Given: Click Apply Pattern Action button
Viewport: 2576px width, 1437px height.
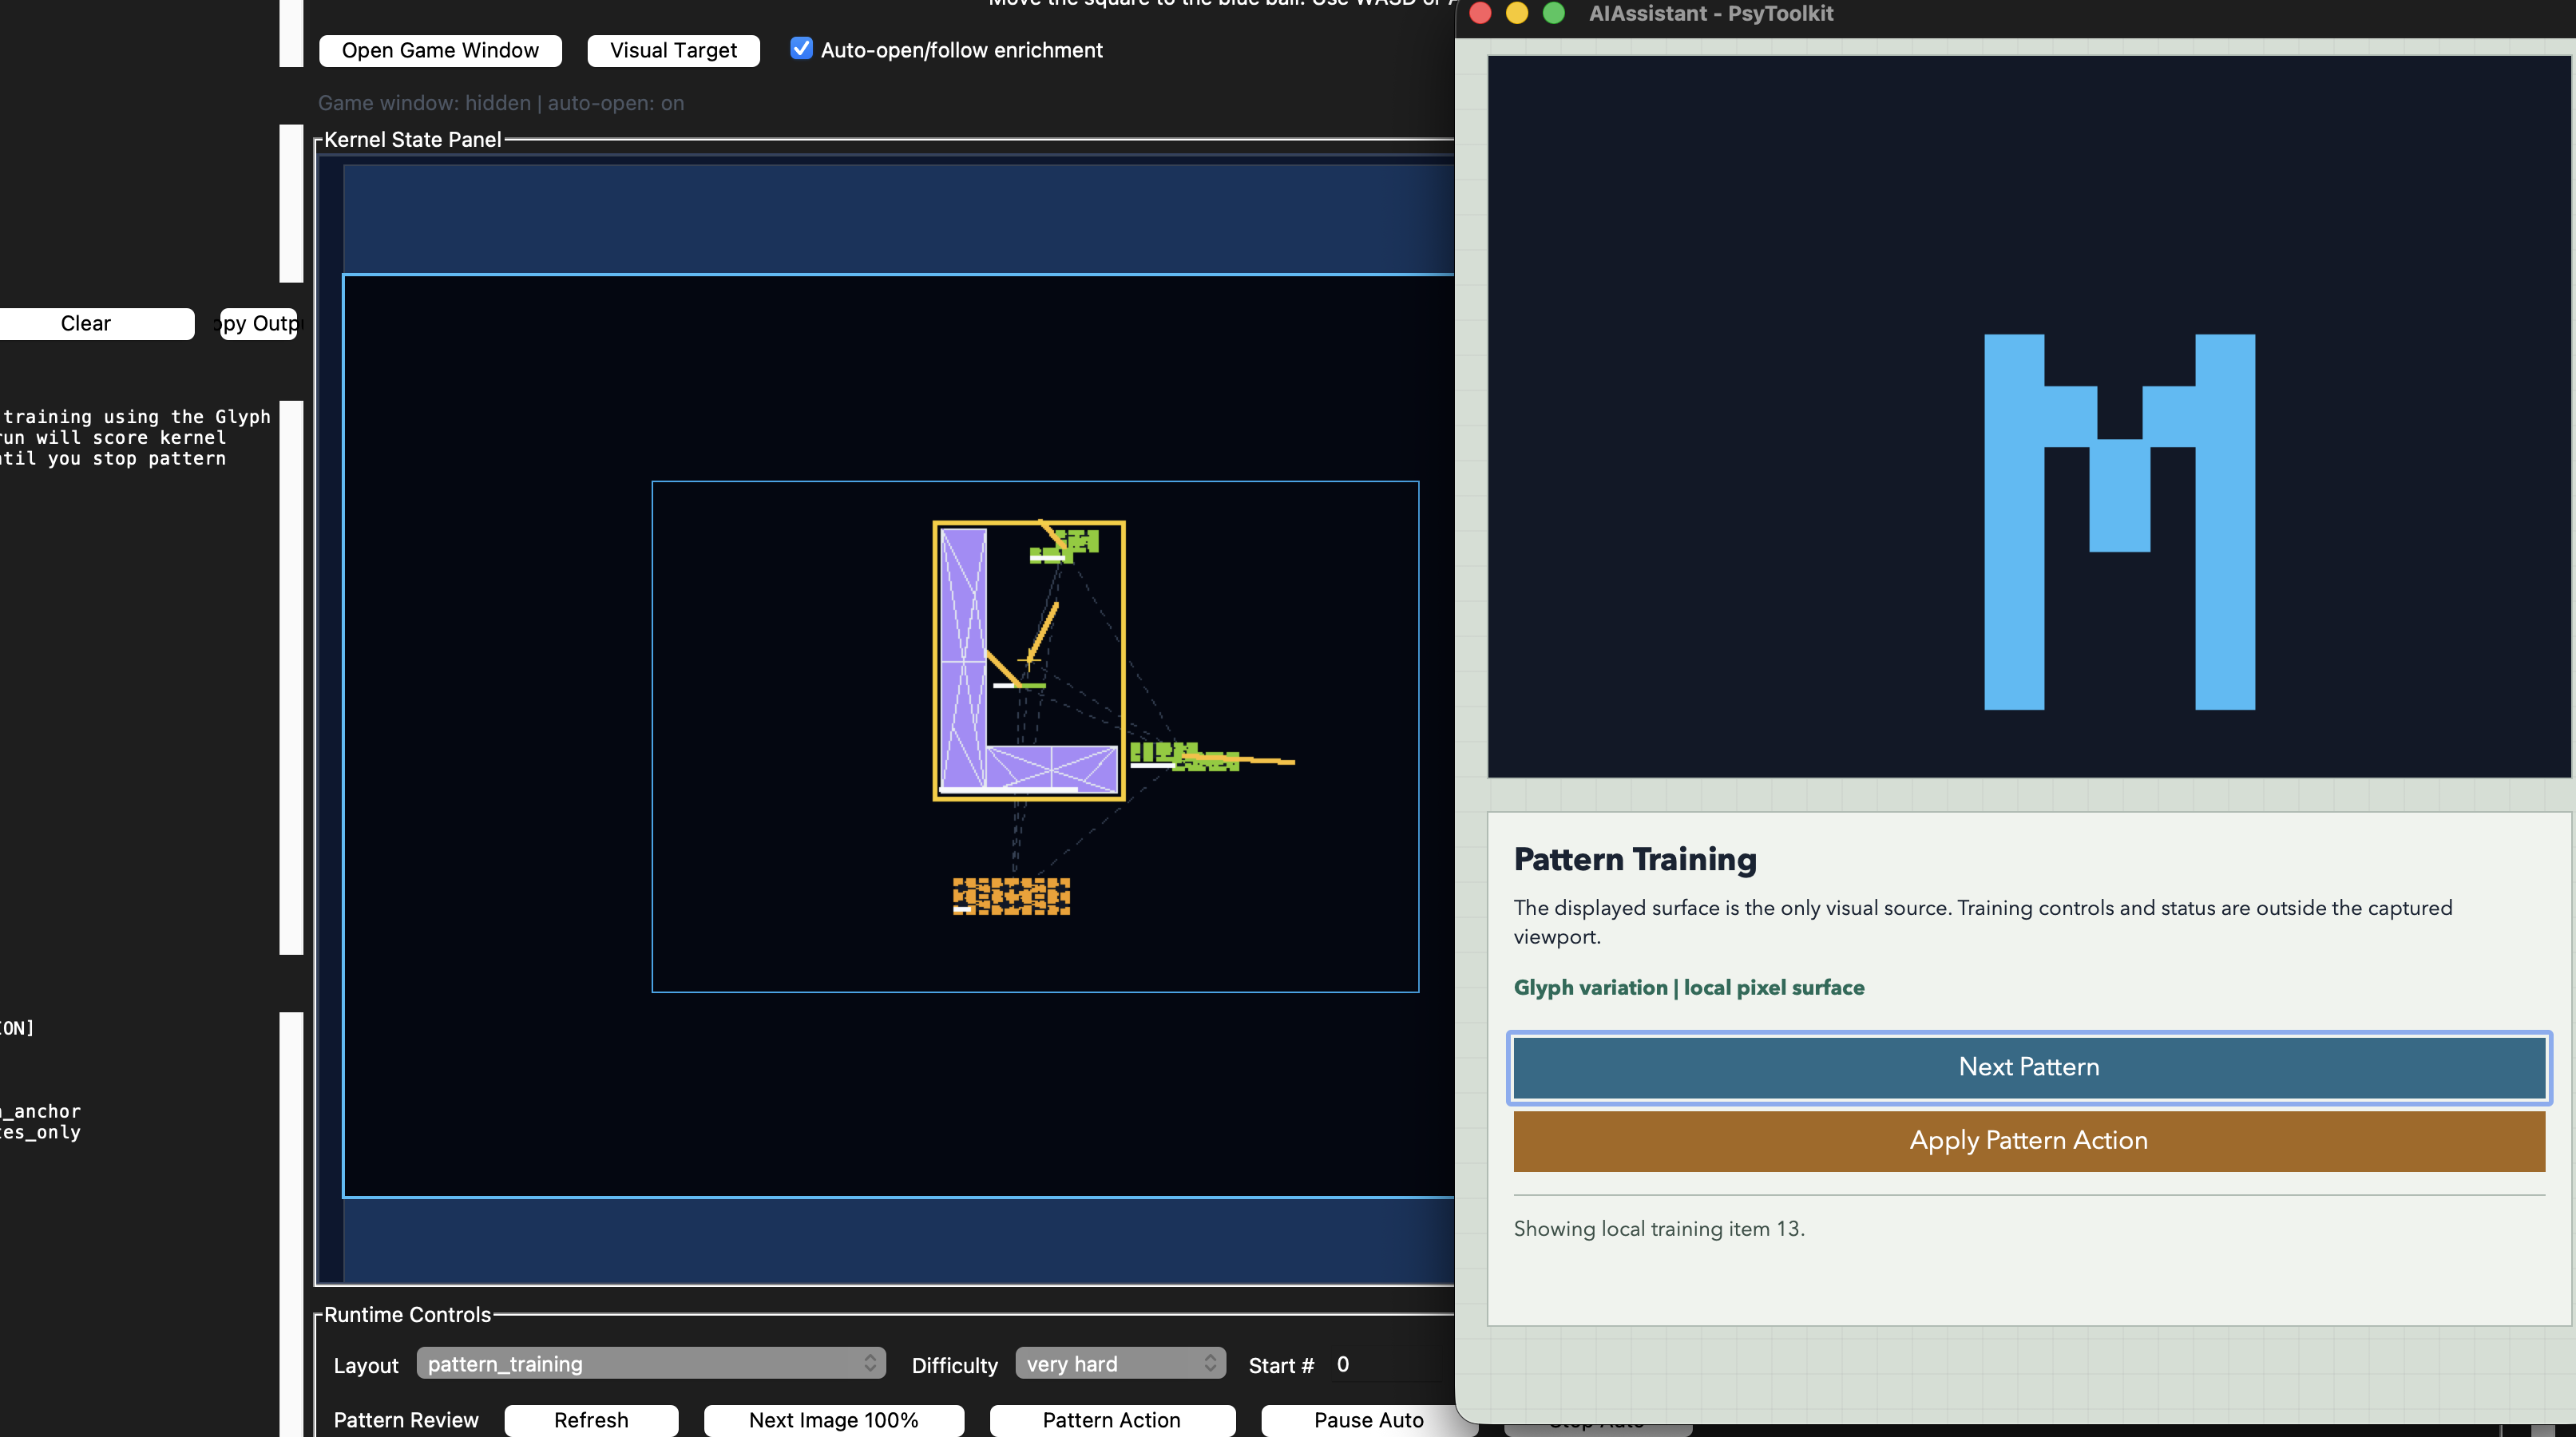Looking at the screenshot, I should click(x=2028, y=1141).
